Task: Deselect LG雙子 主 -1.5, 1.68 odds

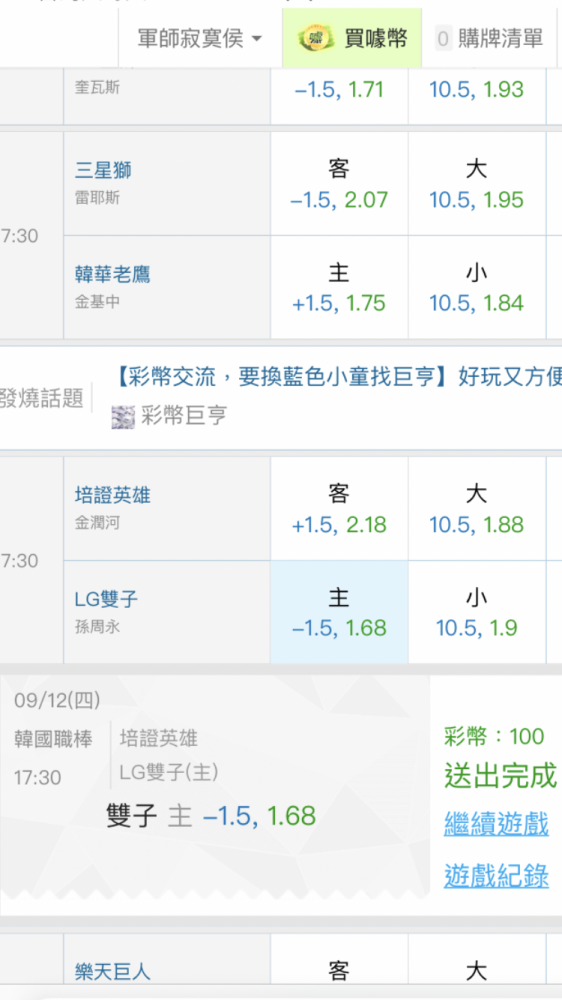Action: click(339, 612)
